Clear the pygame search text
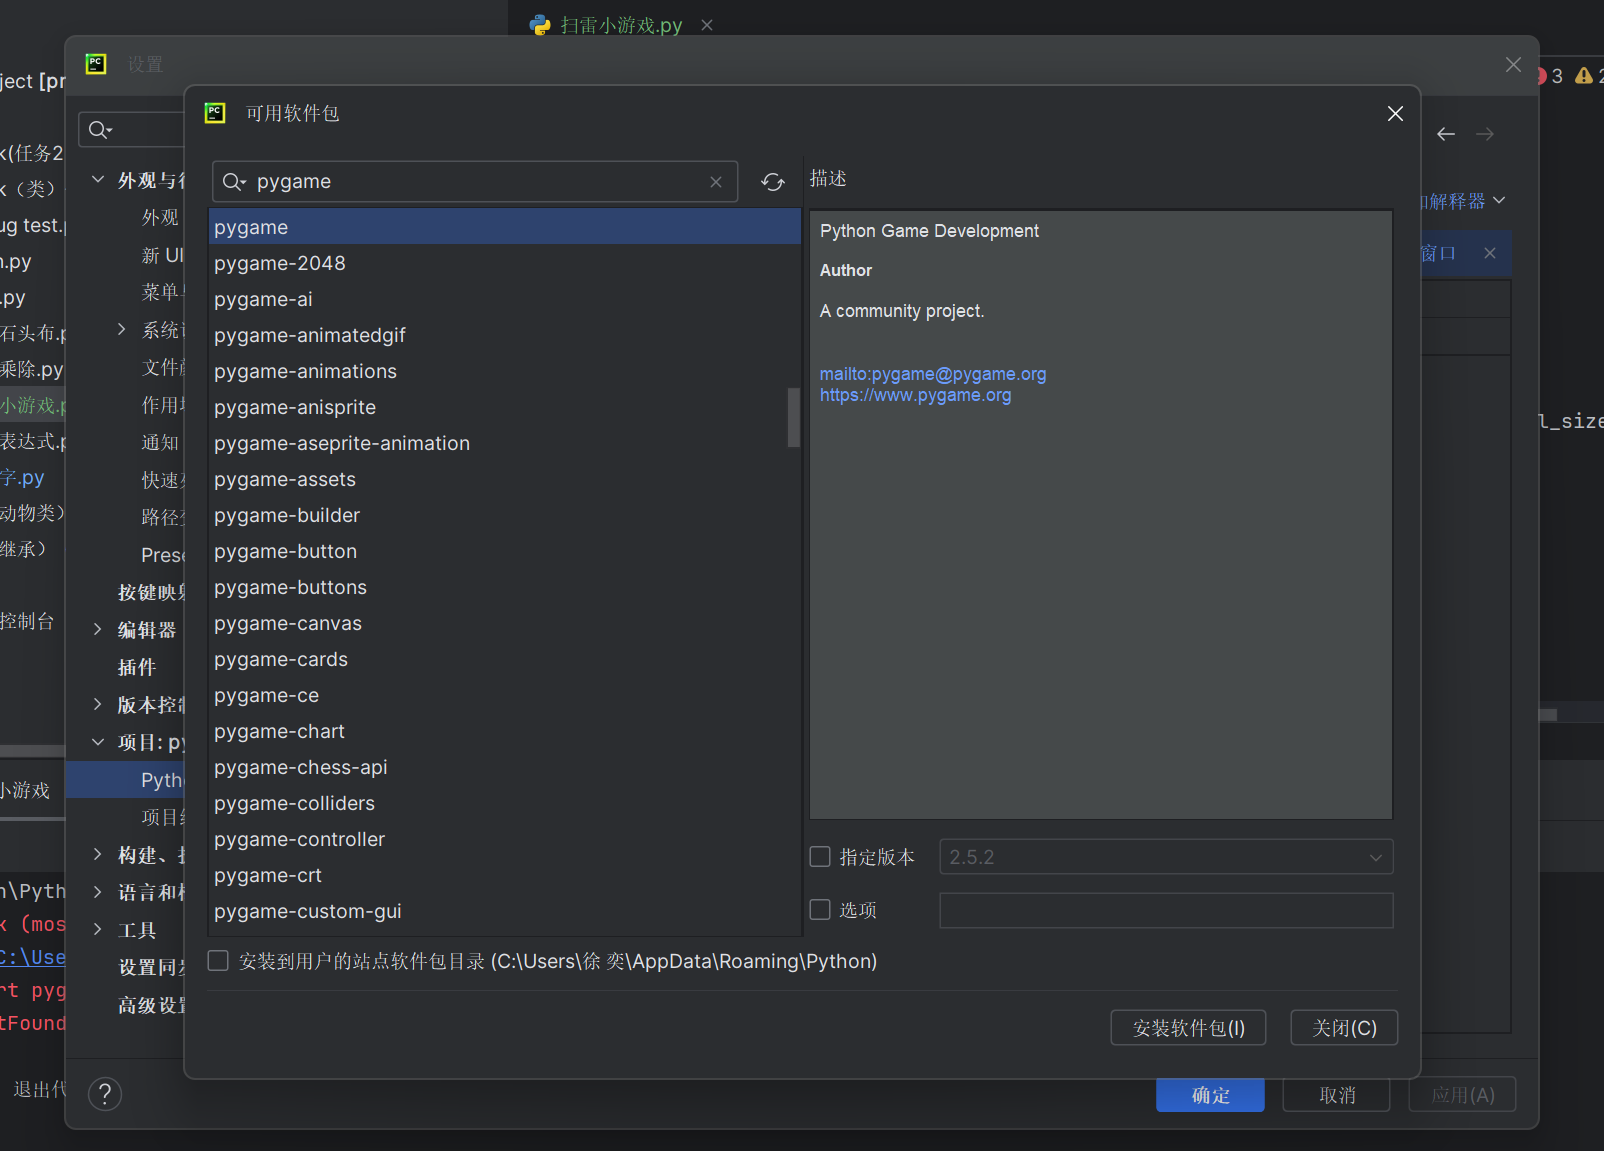 pos(716,182)
